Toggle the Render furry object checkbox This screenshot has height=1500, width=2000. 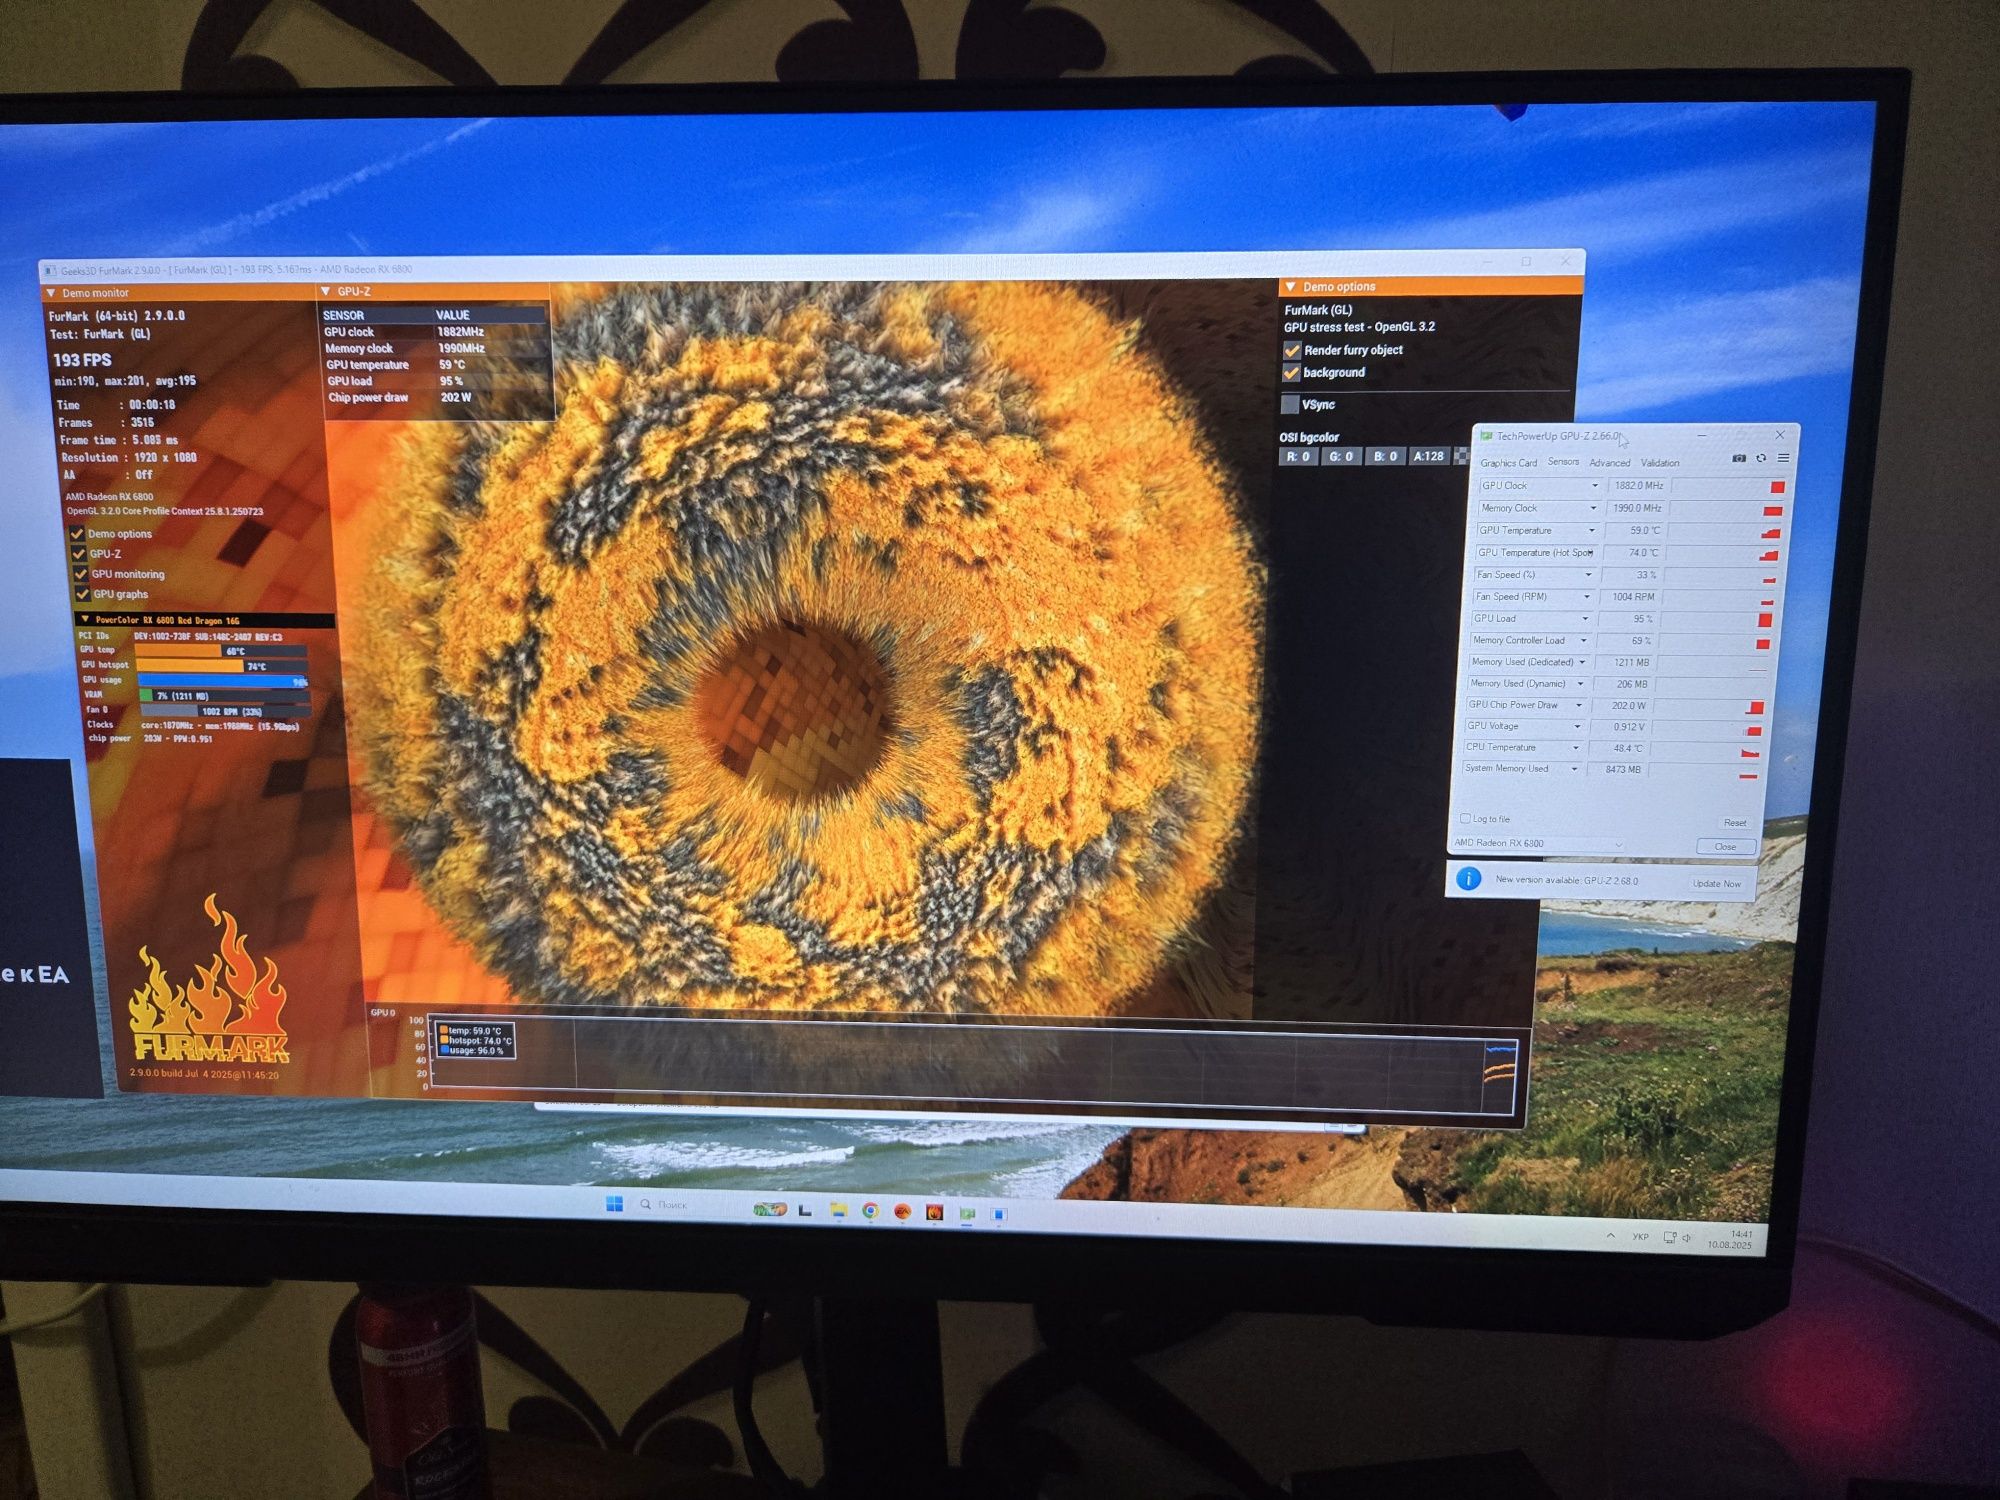(1292, 351)
